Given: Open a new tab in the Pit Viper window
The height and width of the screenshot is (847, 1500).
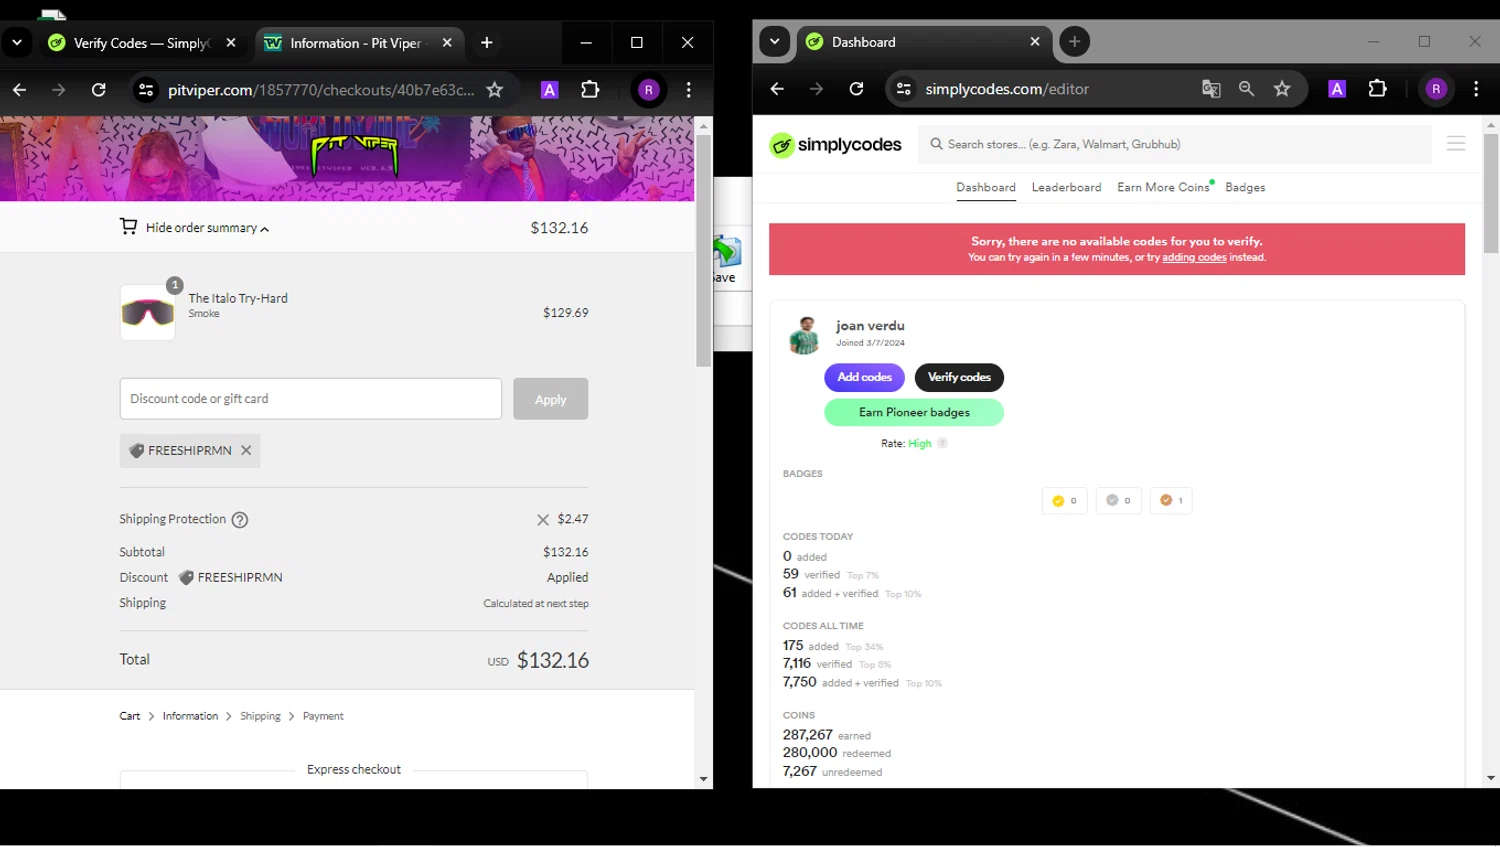Looking at the screenshot, I should (486, 43).
